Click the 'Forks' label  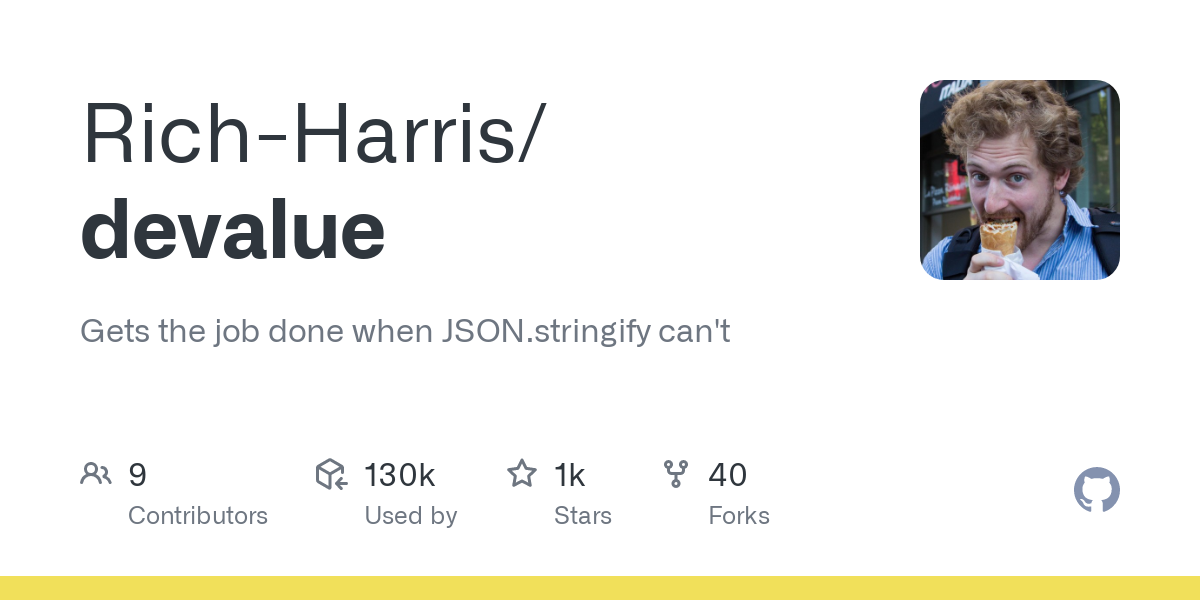point(738,516)
